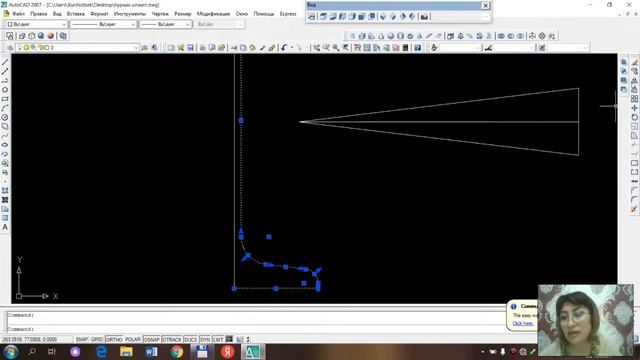Open the Инструменты menu
Screen dimensions: 640x360
[x=130, y=14]
